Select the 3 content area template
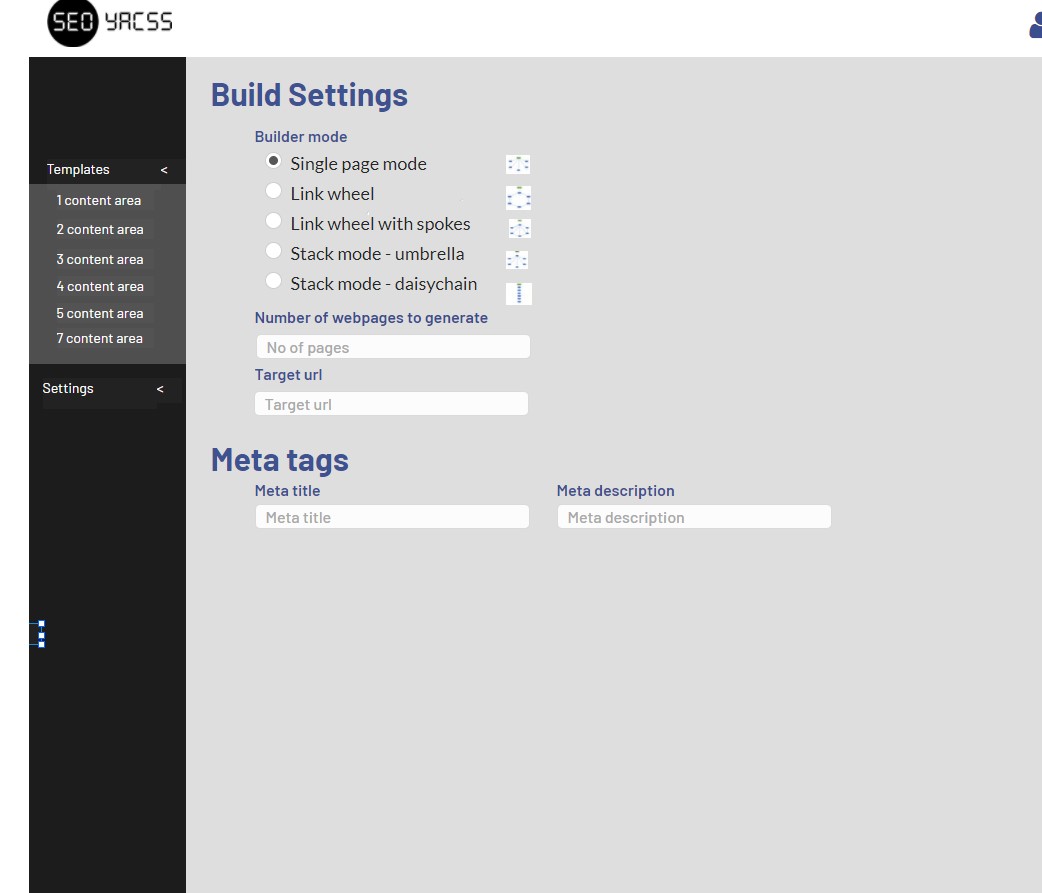 pos(99,259)
